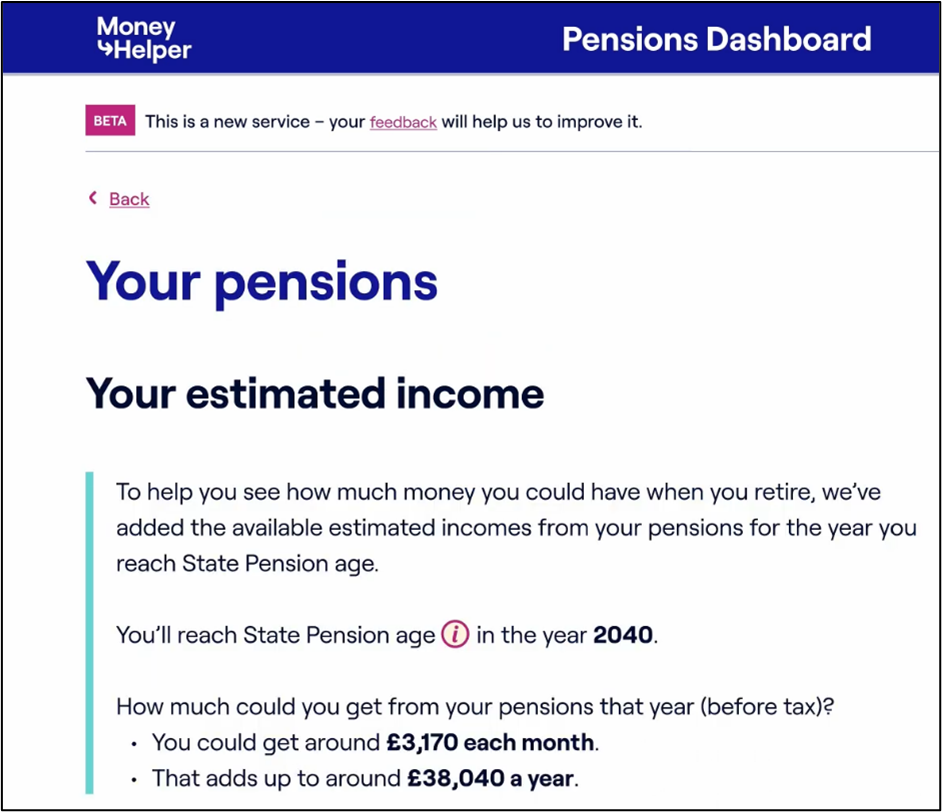Click the 'You'll reach State Pension age' text
Screen dimensions: 942x812
(275, 635)
